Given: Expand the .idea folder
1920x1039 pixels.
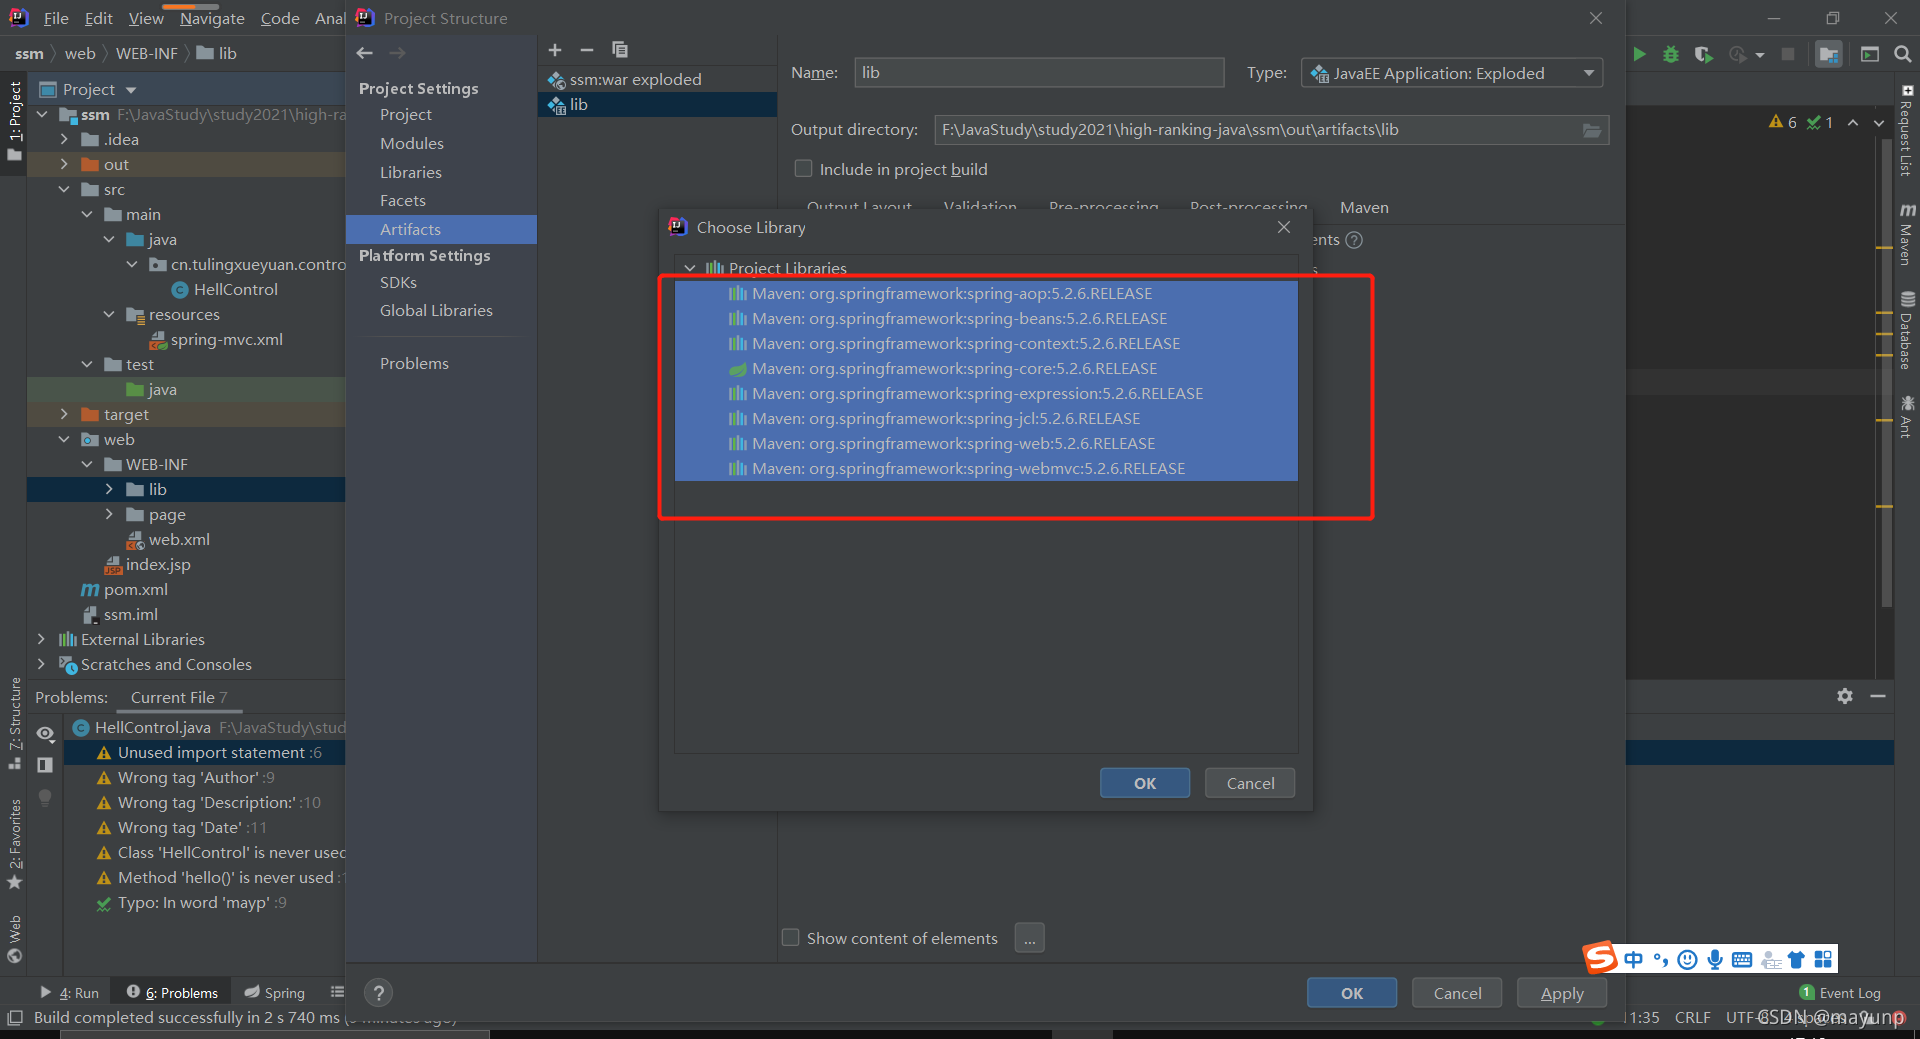Looking at the screenshot, I should (x=64, y=139).
